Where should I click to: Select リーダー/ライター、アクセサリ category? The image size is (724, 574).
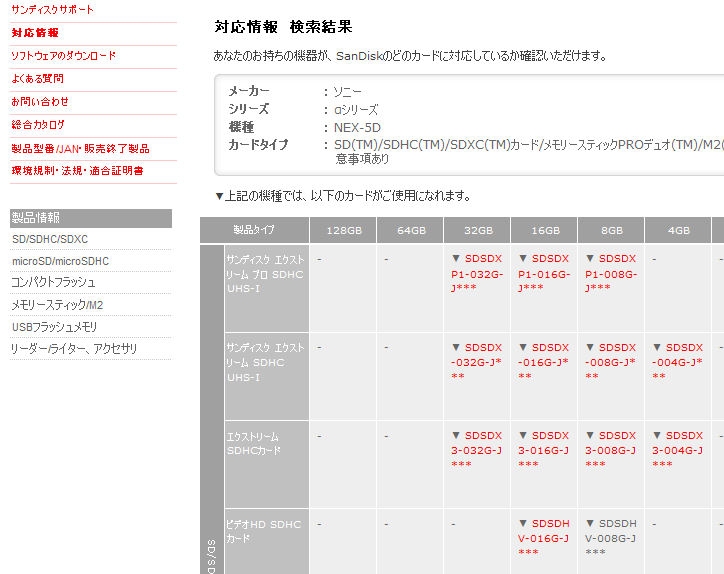point(74,349)
